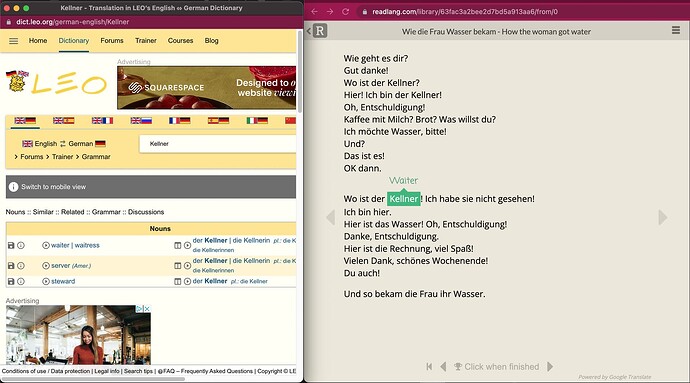This screenshot has height=383, width=690.
Task: Play pronunciation of waiter | waitress
Action: 46,245
